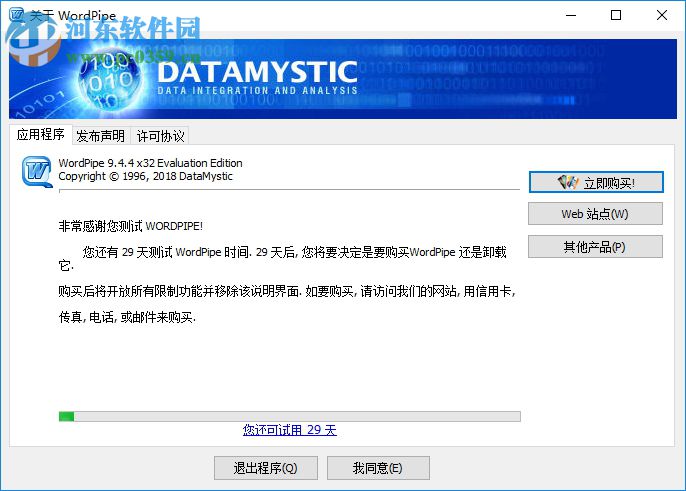Open the Web 站点(W) button
Screen dimensions: 686x491
click(x=595, y=214)
